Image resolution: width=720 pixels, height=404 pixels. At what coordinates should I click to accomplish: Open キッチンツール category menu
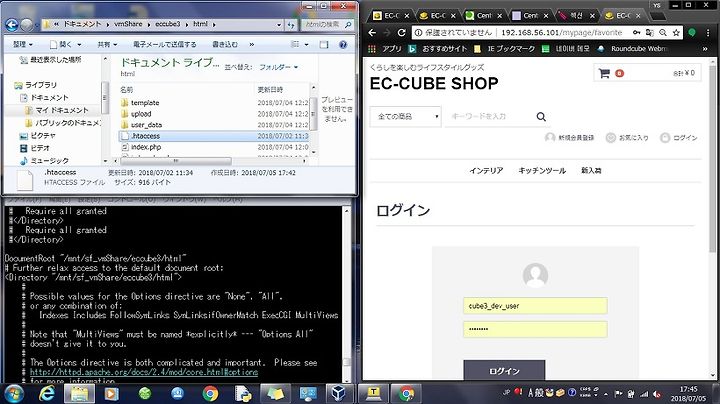pos(542,170)
